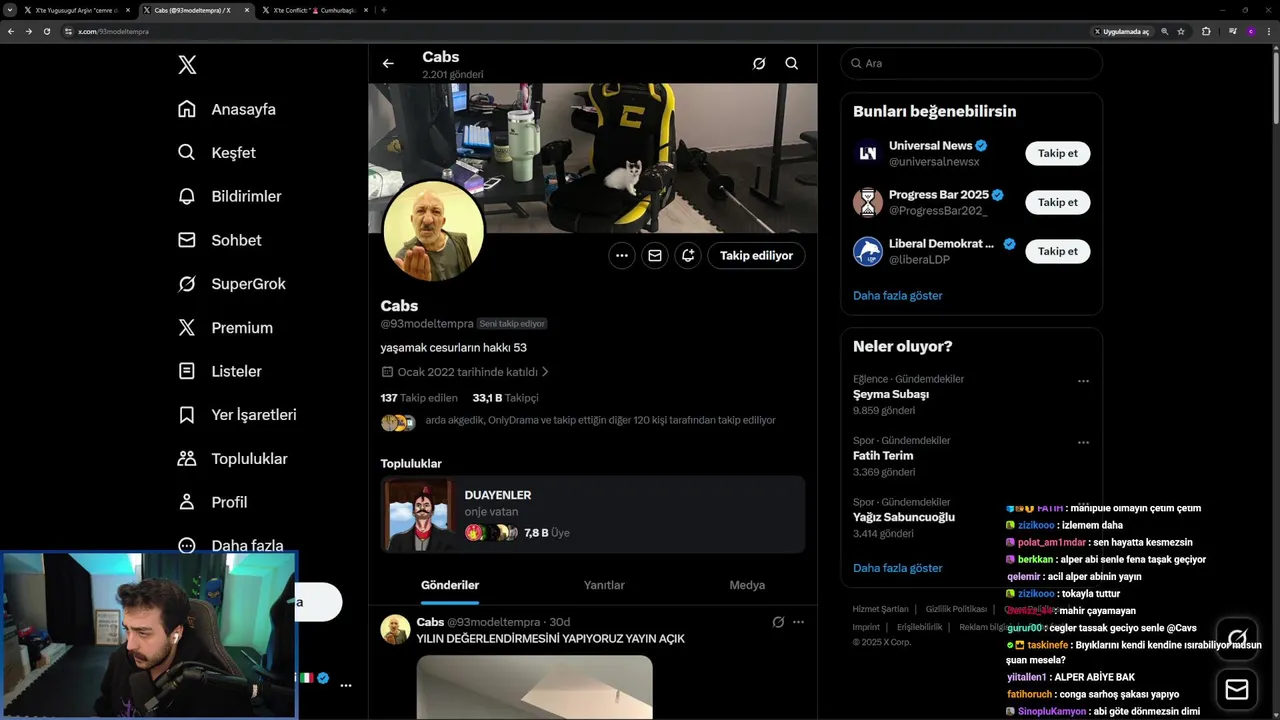This screenshot has width=1280, height=720.
Task: Open the Şeyma Subaşı trending topic
Action: tap(891, 394)
